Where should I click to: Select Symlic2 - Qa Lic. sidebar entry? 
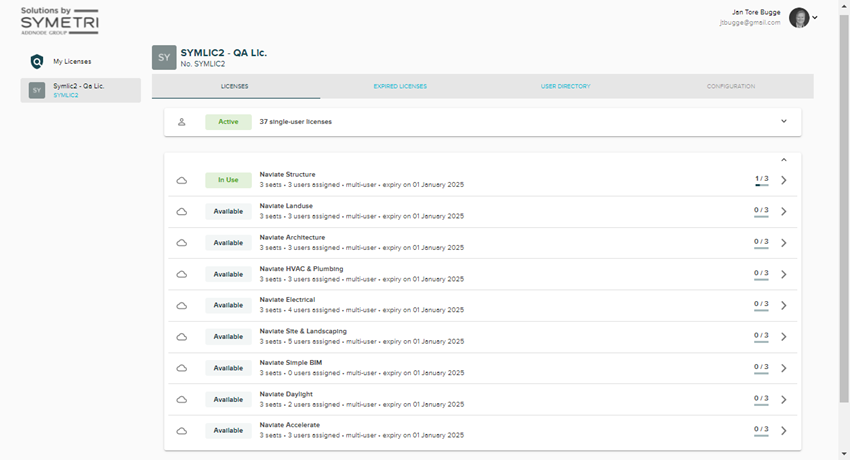tap(81, 90)
